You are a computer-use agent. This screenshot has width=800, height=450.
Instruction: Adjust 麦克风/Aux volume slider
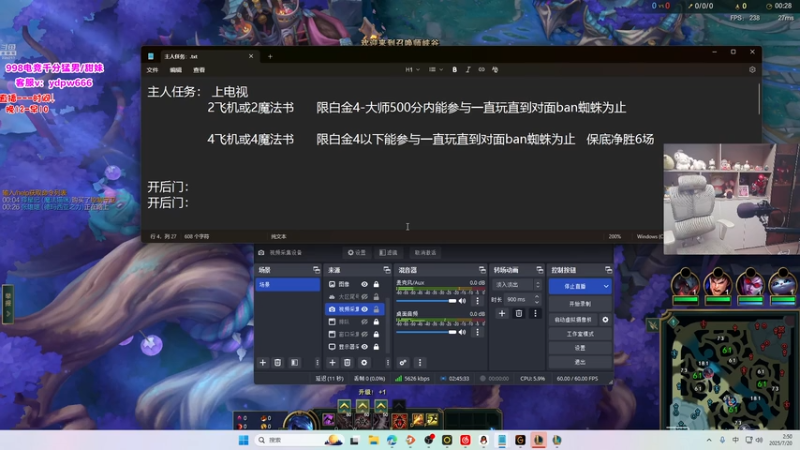pyautogui.click(x=426, y=301)
